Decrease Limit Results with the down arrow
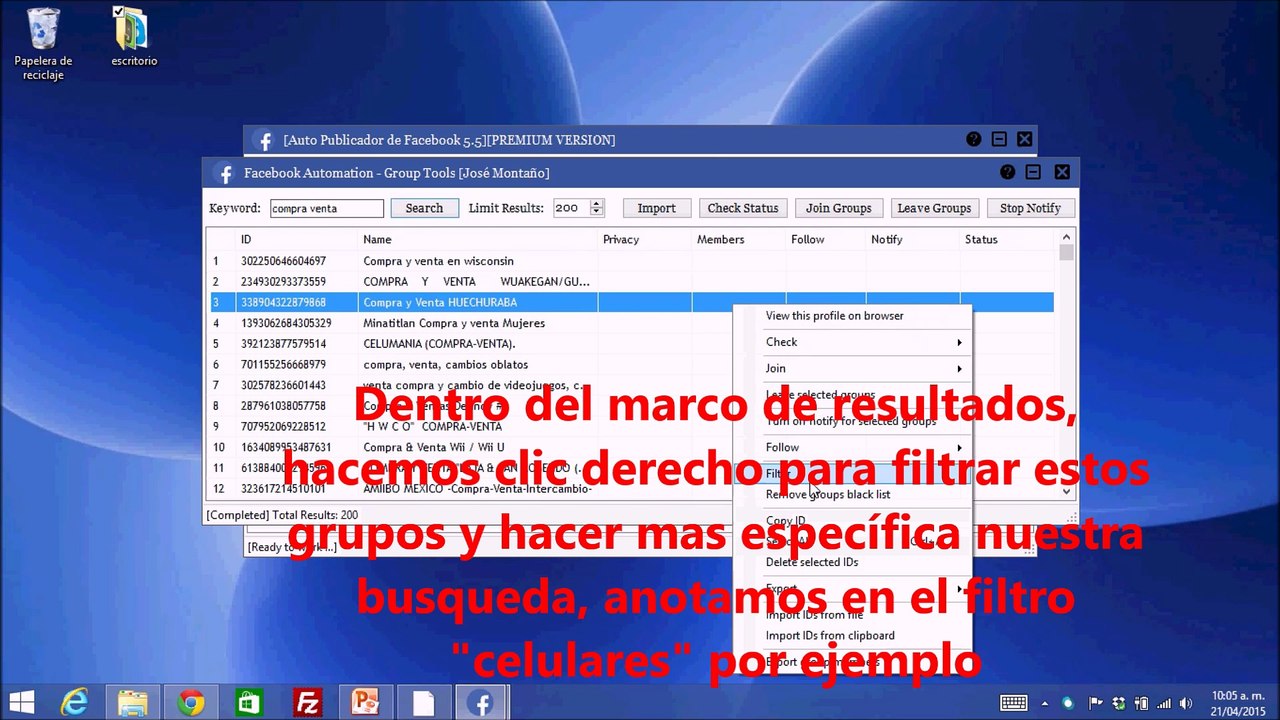The width and height of the screenshot is (1280, 720). pyautogui.click(x=597, y=212)
